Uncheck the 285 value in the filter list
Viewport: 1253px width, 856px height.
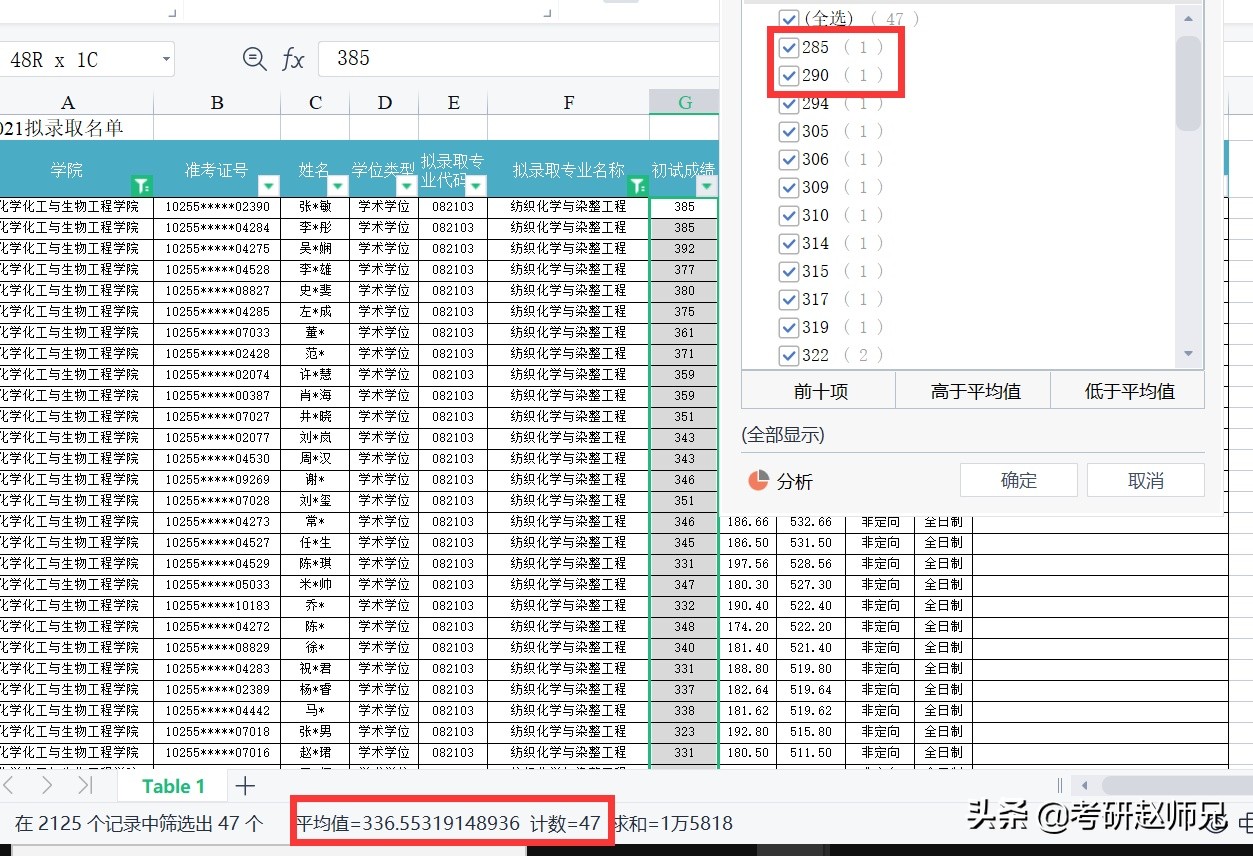789,47
